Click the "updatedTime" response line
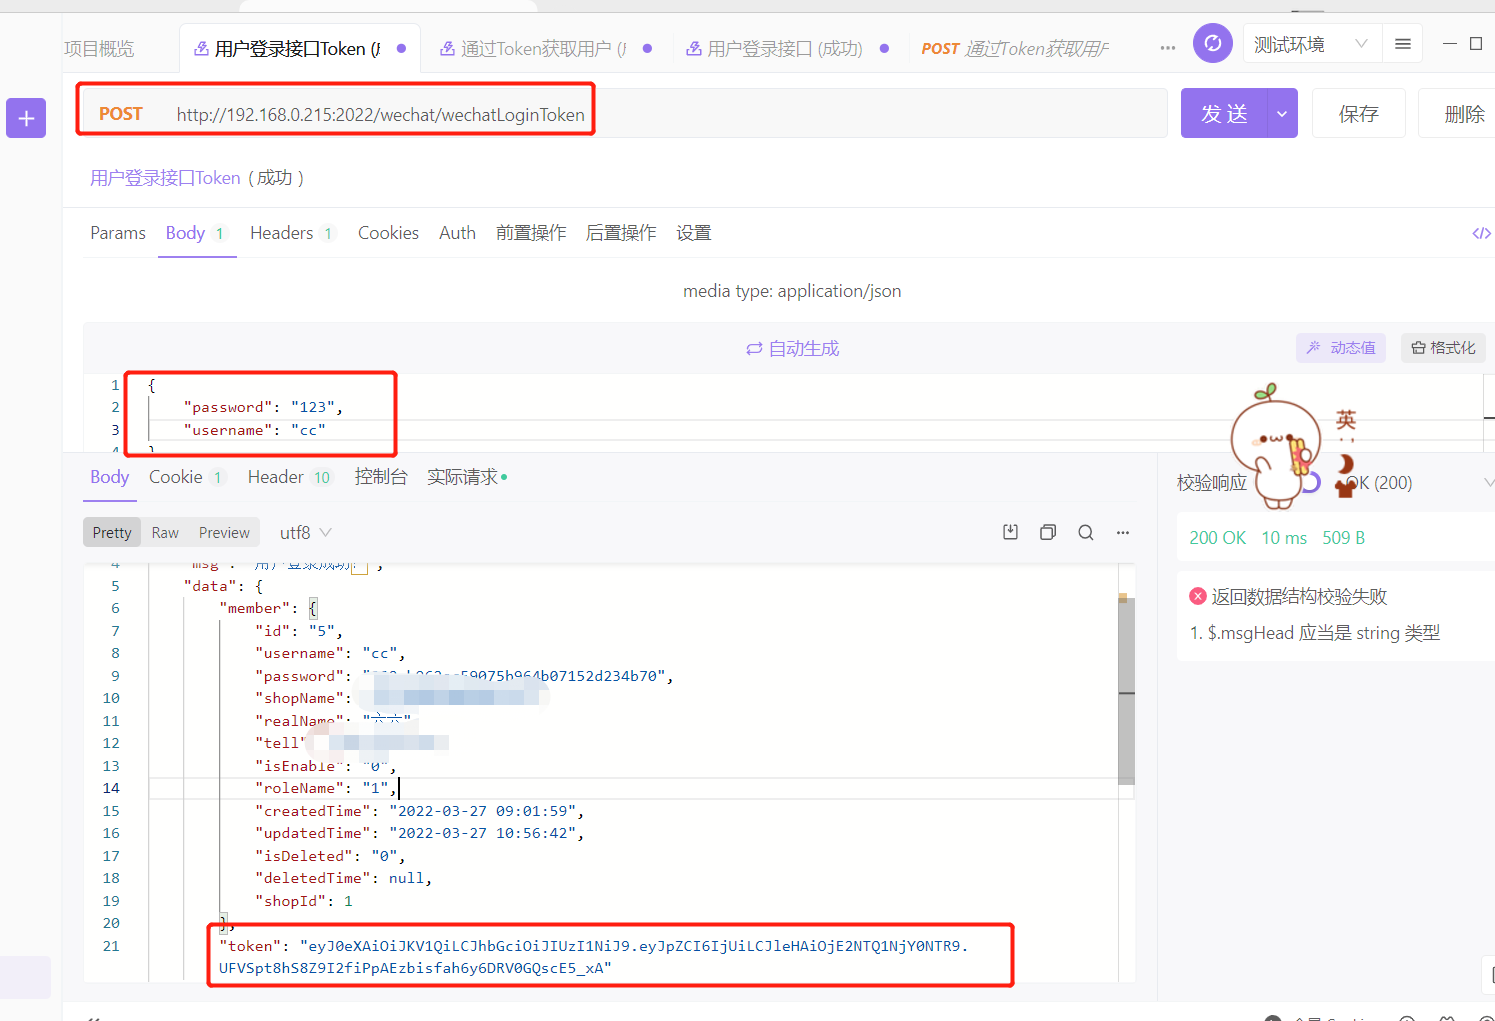Screen dimensions: 1495x1021 [419, 833]
